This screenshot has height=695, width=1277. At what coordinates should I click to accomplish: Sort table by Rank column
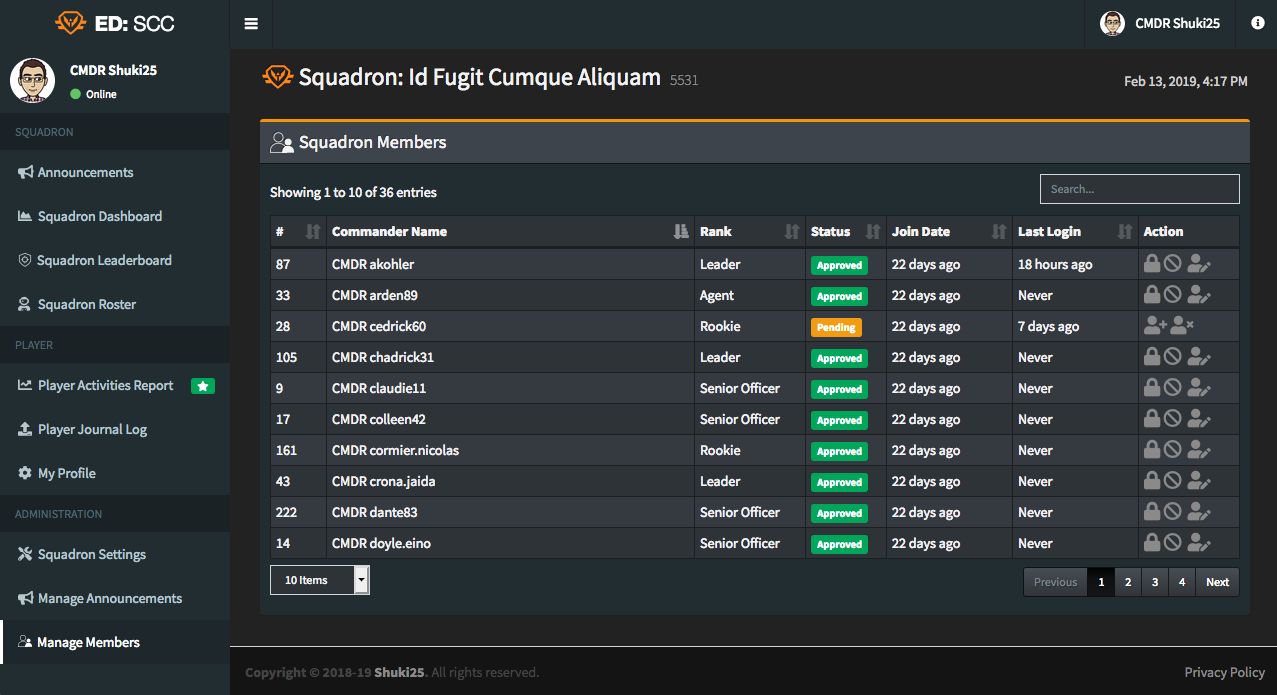(750, 231)
